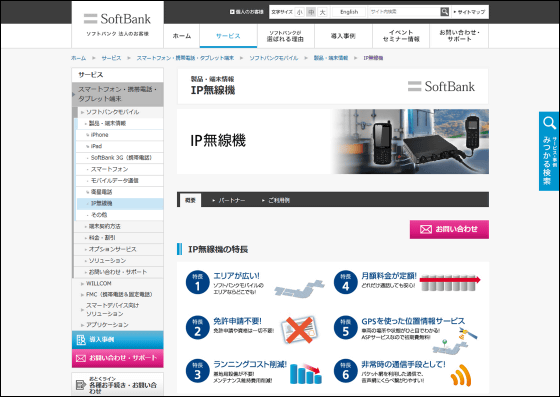560x397 pixels.
Task: Open ソフトバンクが選ばれる理由 navigation item
Action: 286,36
